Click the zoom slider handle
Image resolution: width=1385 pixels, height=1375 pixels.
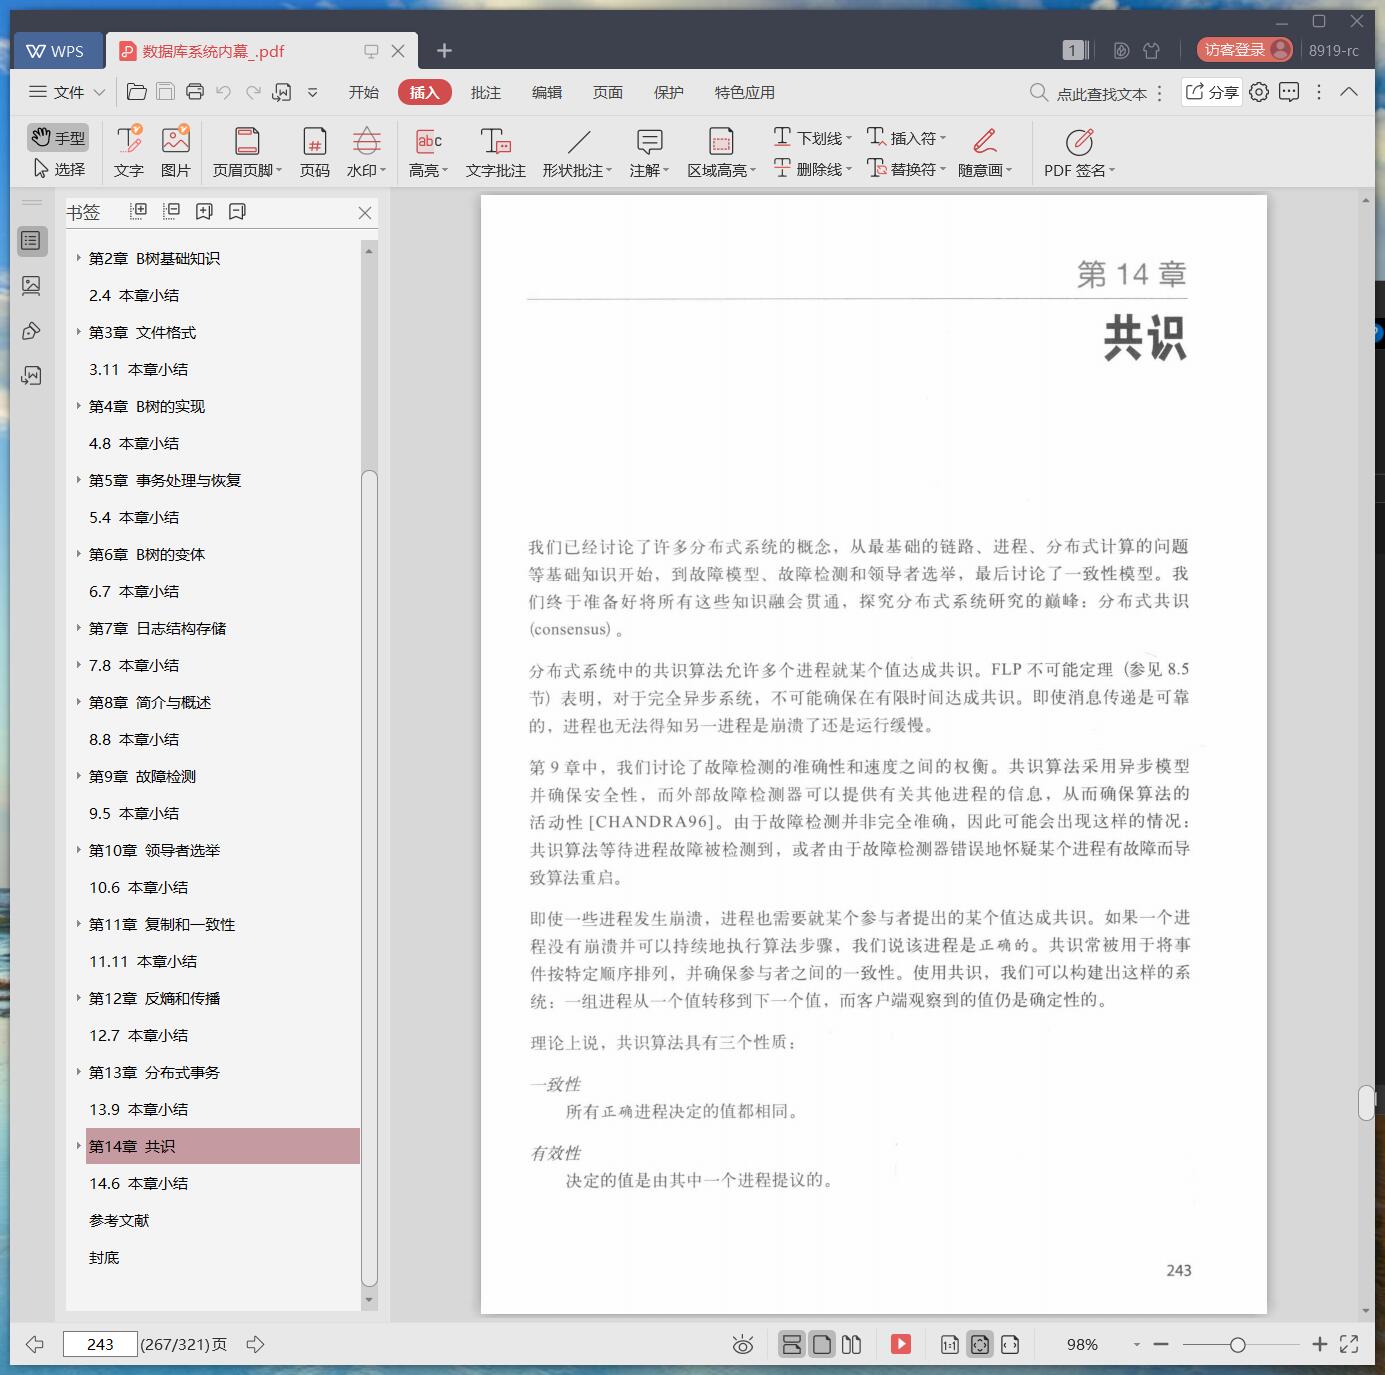tap(1238, 1345)
